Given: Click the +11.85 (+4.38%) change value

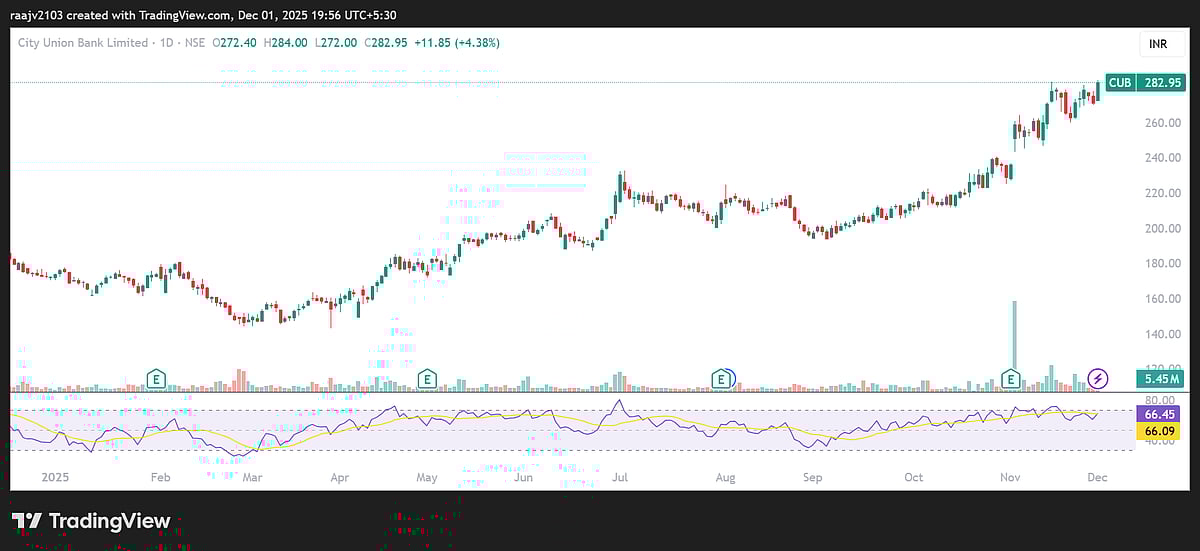Looking at the screenshot, I should point(457,43).
